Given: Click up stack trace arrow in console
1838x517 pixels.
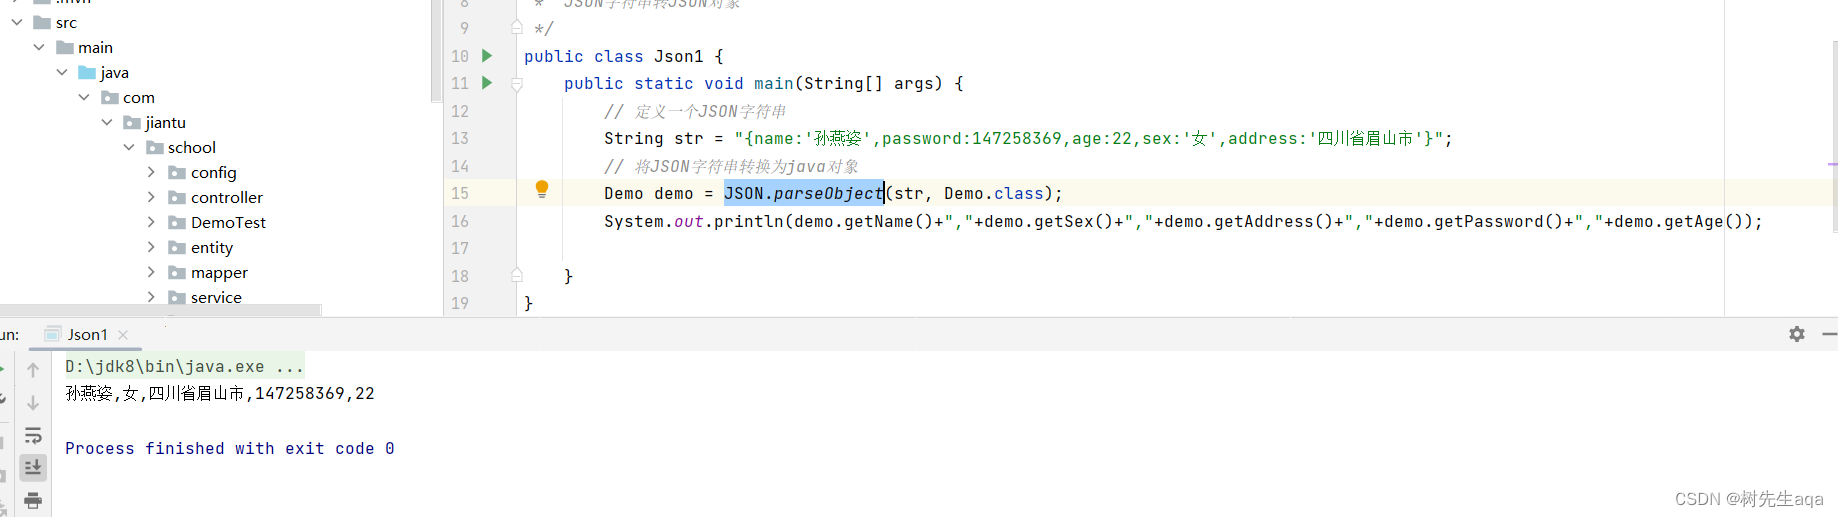Looking at the screenshot, I should (33, 370).
